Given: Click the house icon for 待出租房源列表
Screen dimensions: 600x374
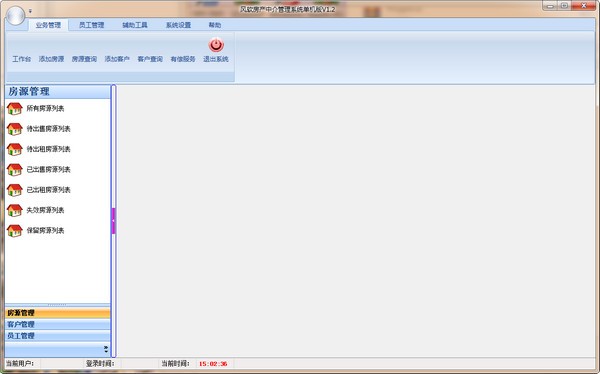Looking at the screenshot, I should [x=15, y=149].
